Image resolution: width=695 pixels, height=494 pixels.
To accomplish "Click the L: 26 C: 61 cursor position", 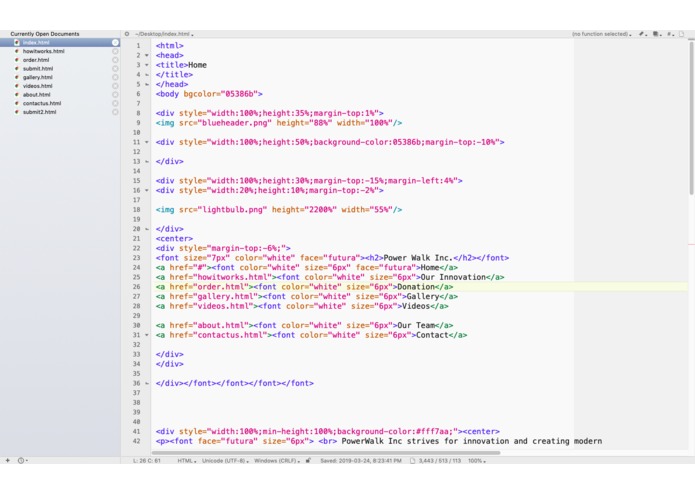I will coord(147,461).
